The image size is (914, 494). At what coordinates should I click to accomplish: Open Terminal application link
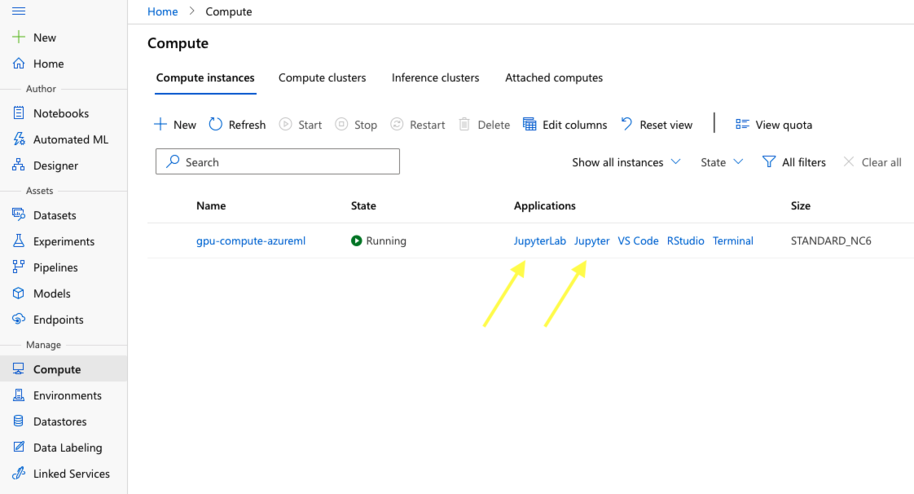pos(733,241)
